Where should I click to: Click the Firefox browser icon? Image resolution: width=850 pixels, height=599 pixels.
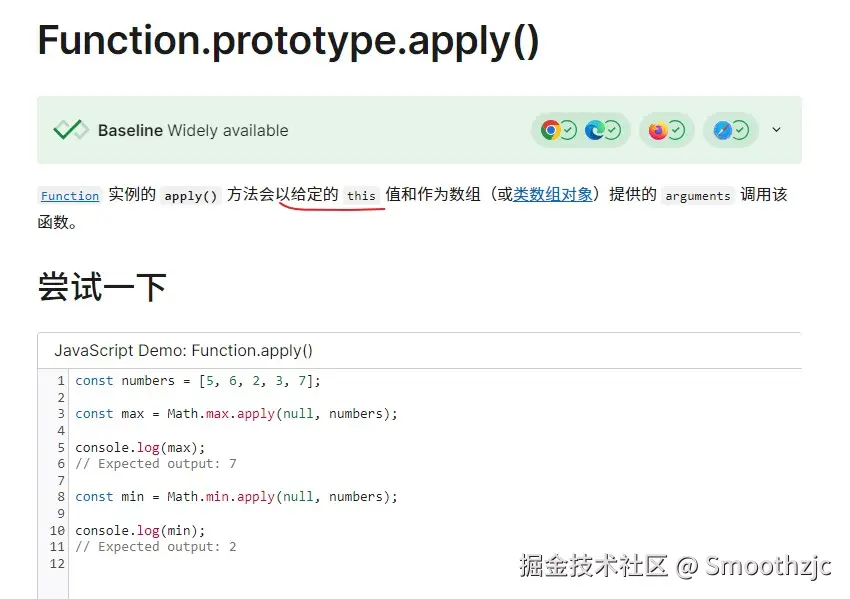657,130
